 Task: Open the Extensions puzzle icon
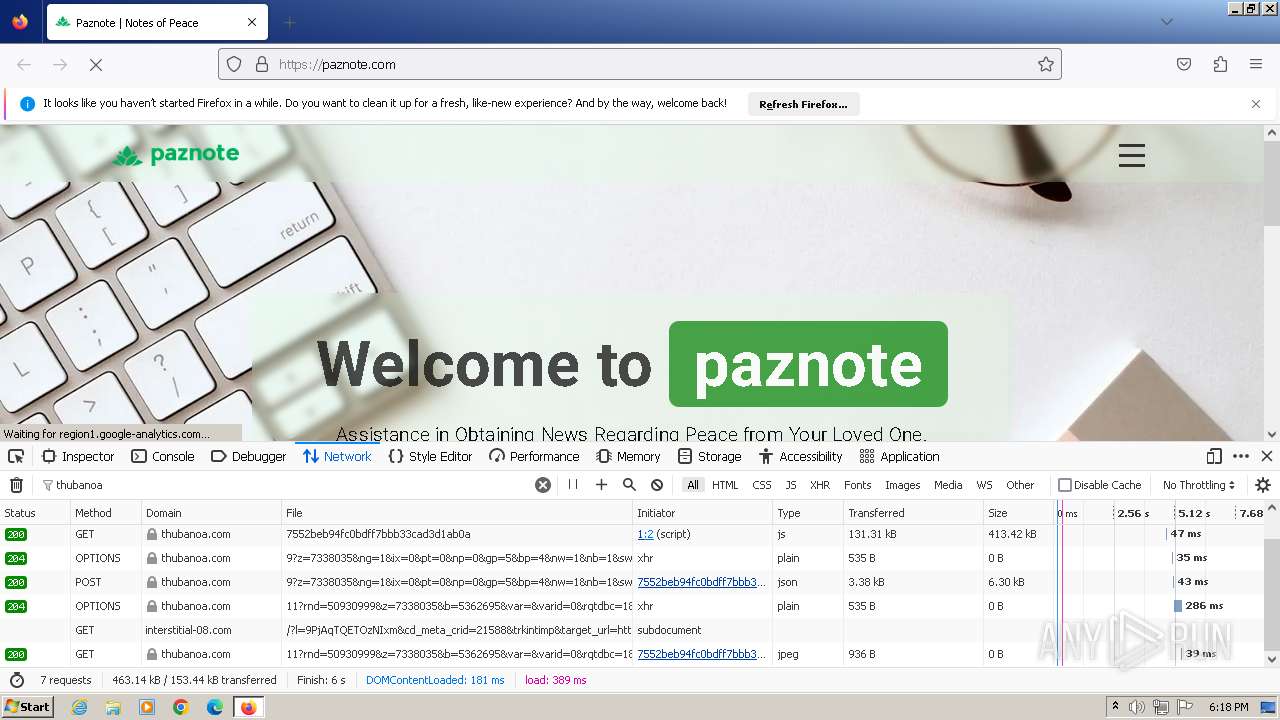tap(1220, 64)
